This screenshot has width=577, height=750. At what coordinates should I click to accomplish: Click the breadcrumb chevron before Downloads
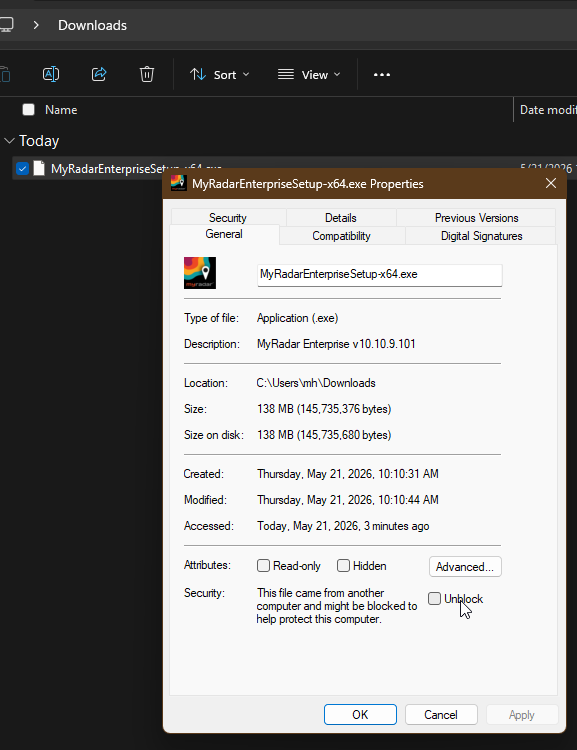pos(36,25)
